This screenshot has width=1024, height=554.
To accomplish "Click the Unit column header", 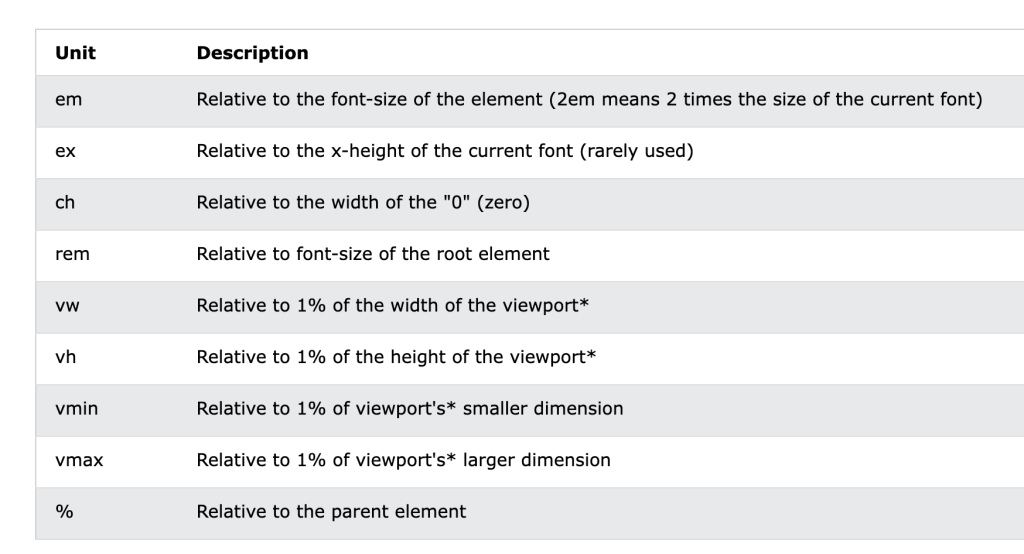I will click(x=75, y=53).
